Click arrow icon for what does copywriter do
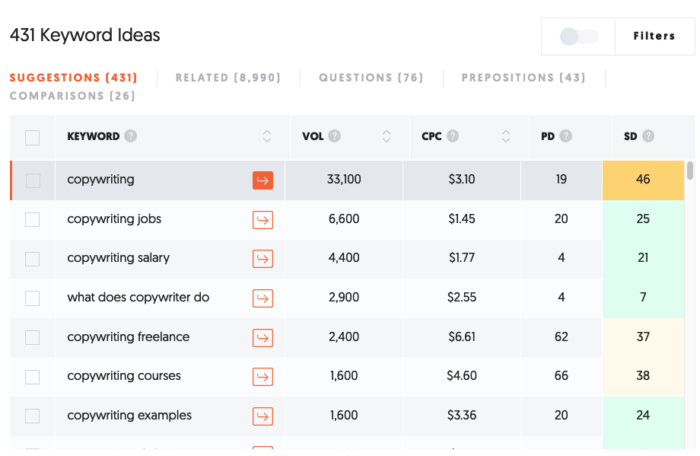The width and height of the screenshot is (700, 456). pyautogui.click(x=263, y=298)
